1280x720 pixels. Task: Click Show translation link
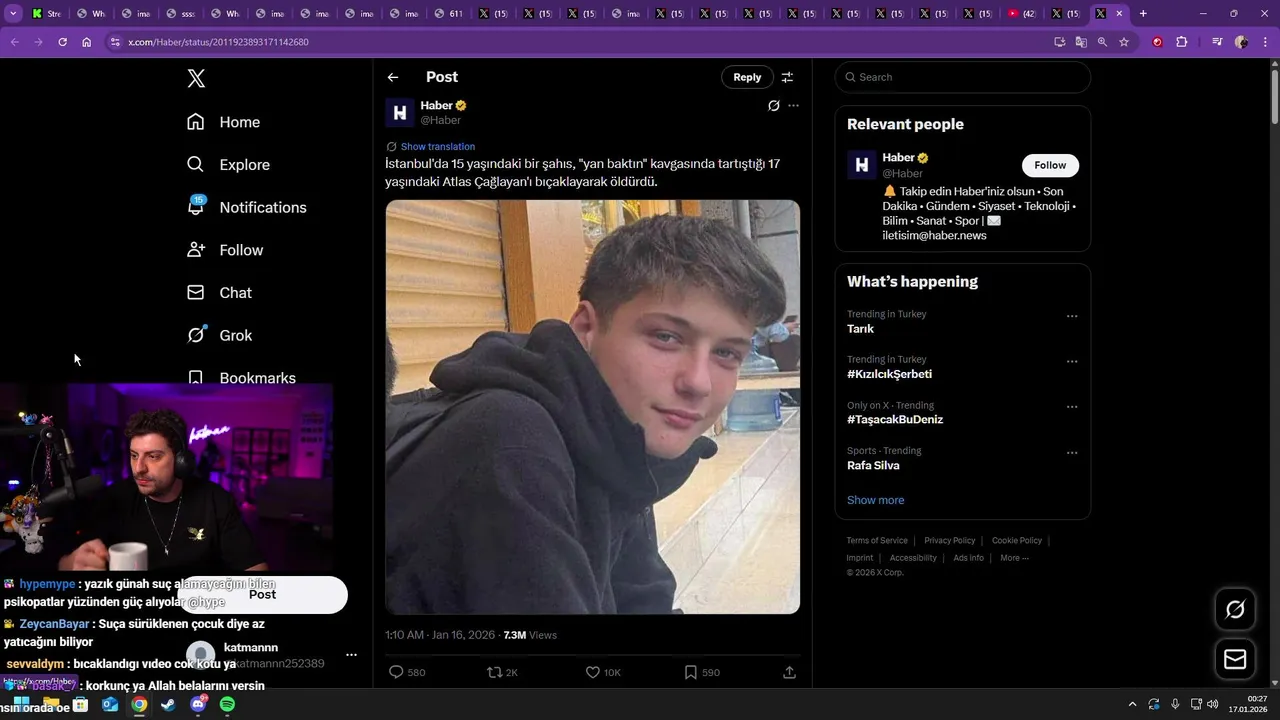pyautogui.click(x=437, y=147)
